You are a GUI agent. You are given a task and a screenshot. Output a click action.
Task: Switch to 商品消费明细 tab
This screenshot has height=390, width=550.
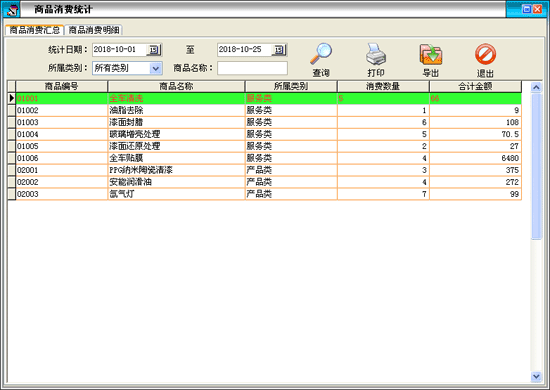pyautogui.click(x=94, y=30)
